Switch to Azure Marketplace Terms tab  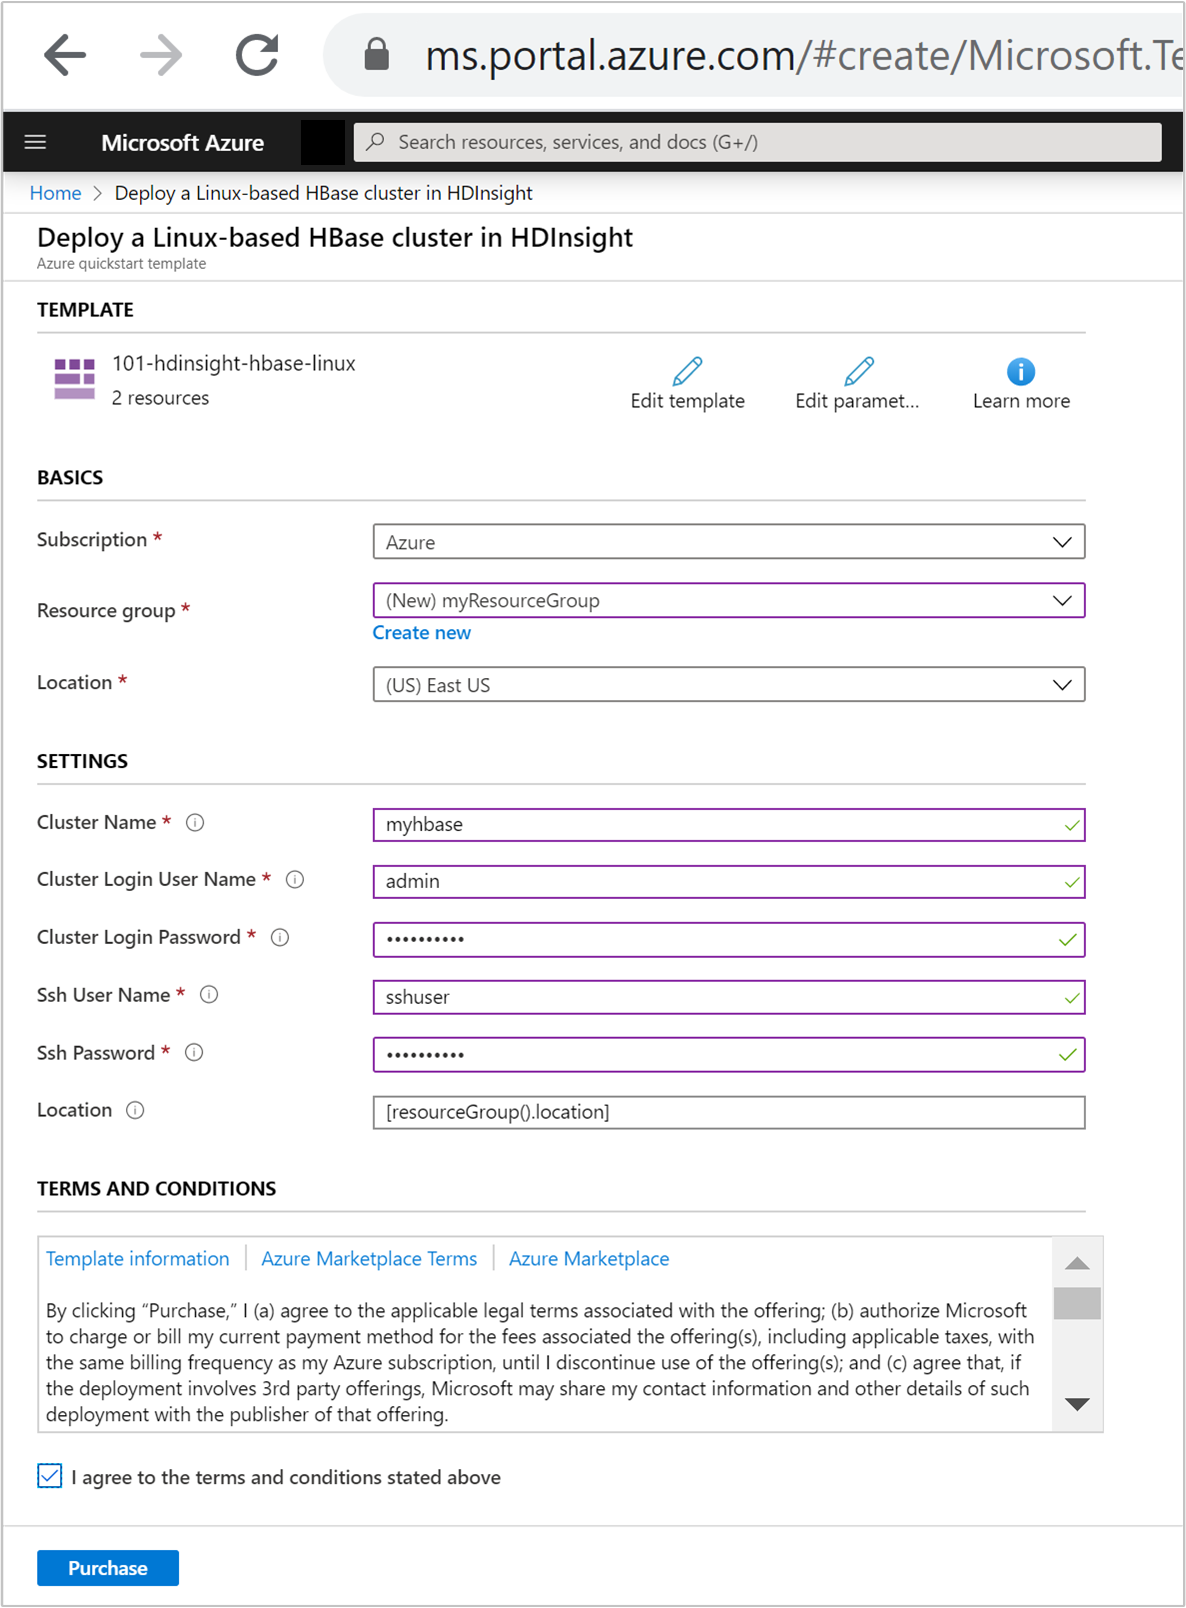tap(369, 1259)
